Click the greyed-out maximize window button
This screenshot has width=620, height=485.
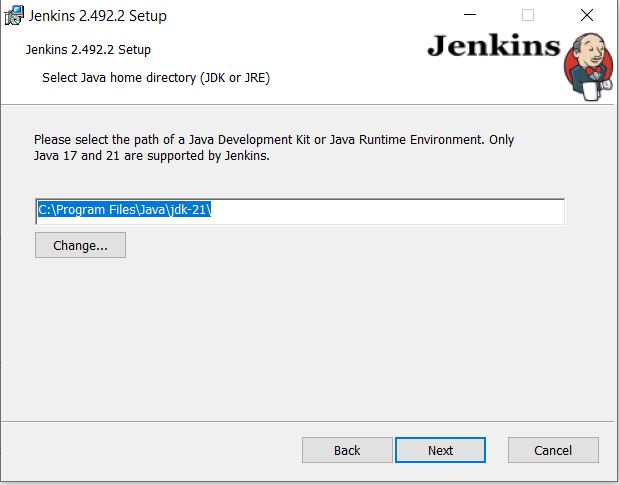(x=528, y=16)
